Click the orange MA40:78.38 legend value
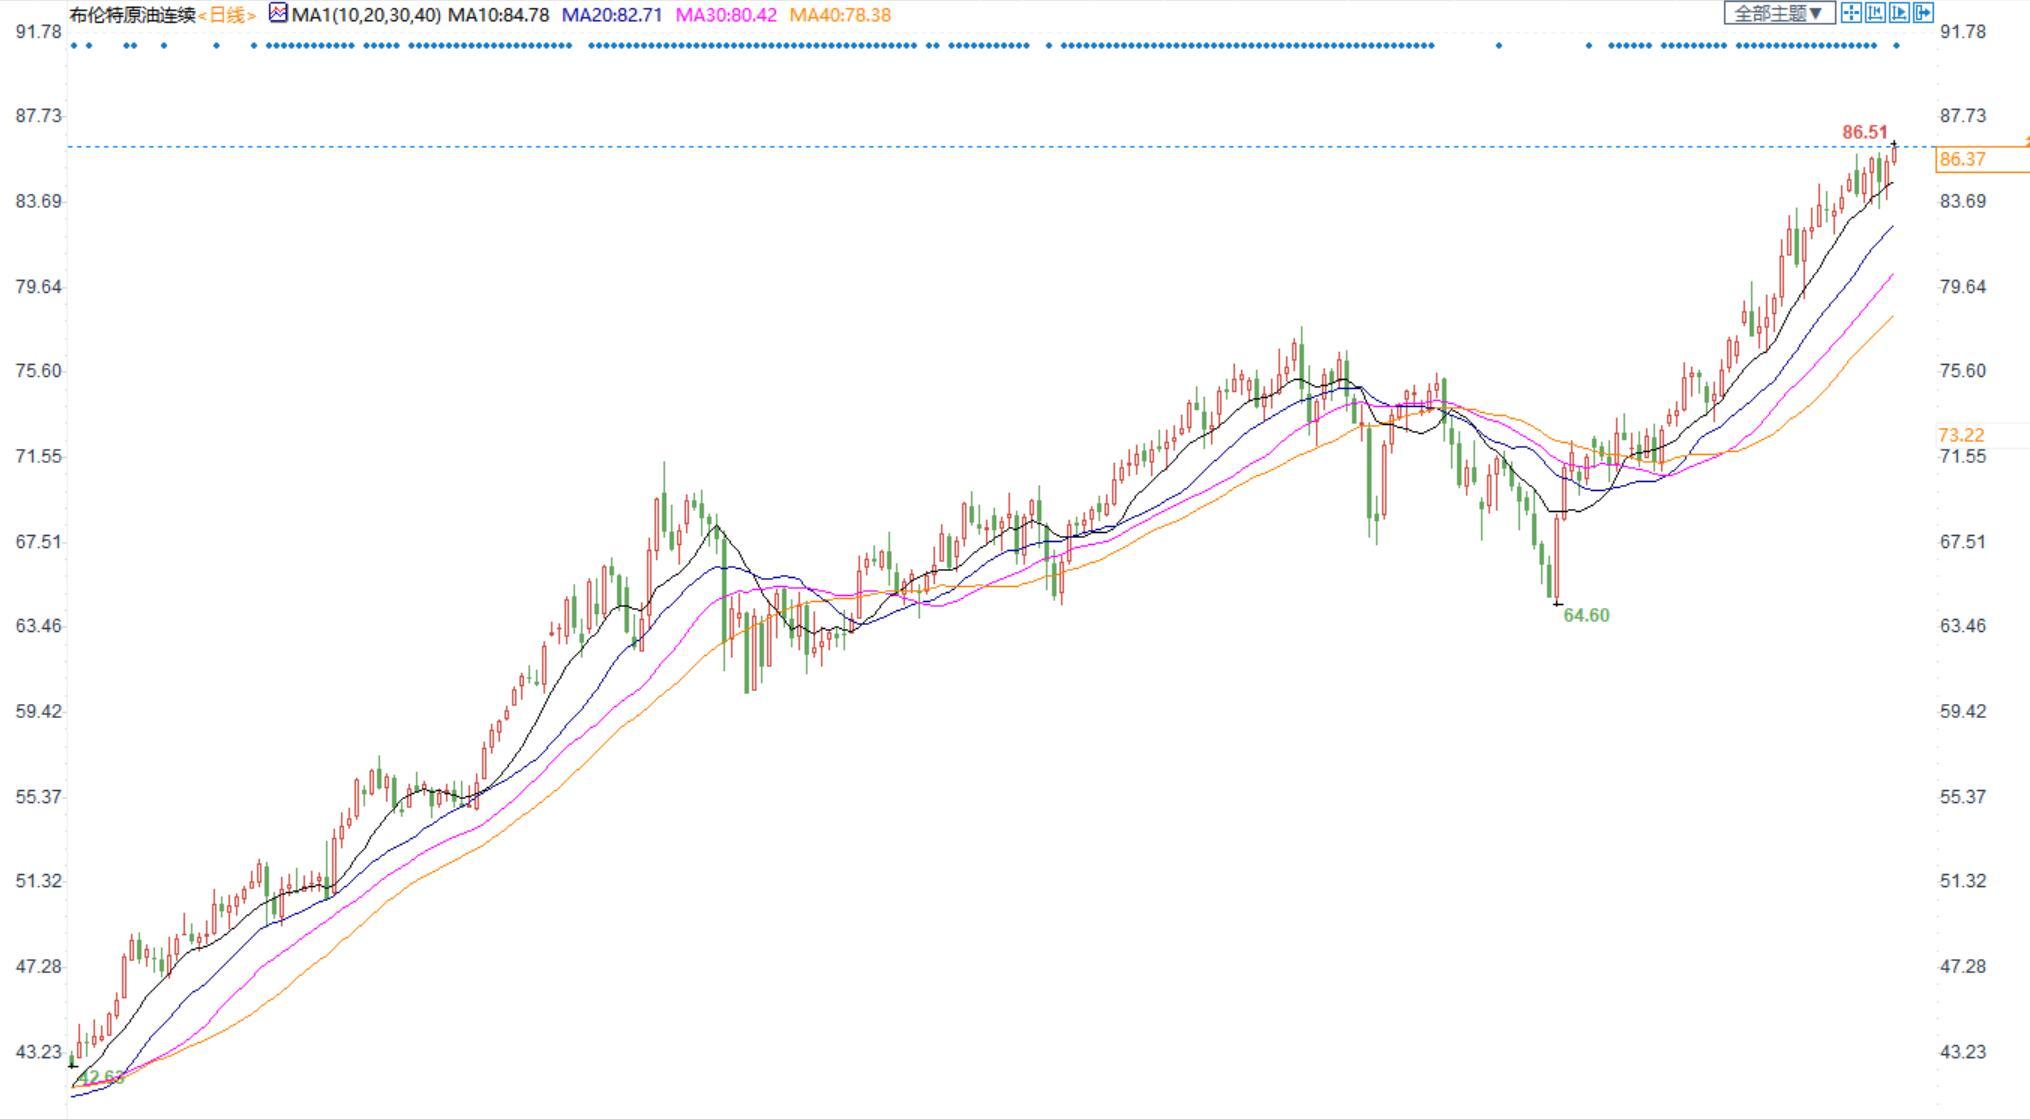 [x=840, y=15]
